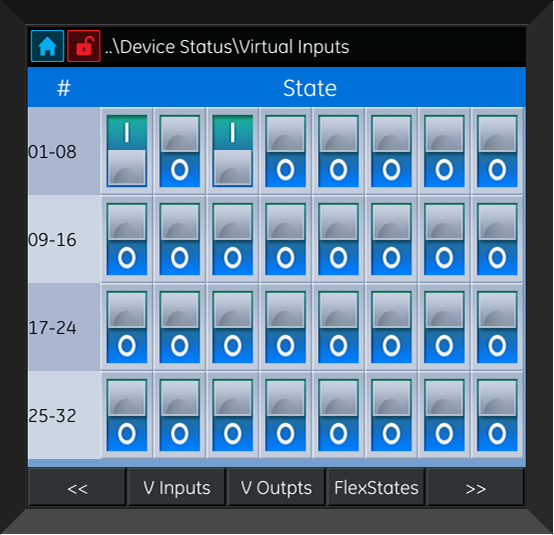This screenshot has height=535, width=554.
Task: Switch on virtual input 27
Action: pos(232,415)
